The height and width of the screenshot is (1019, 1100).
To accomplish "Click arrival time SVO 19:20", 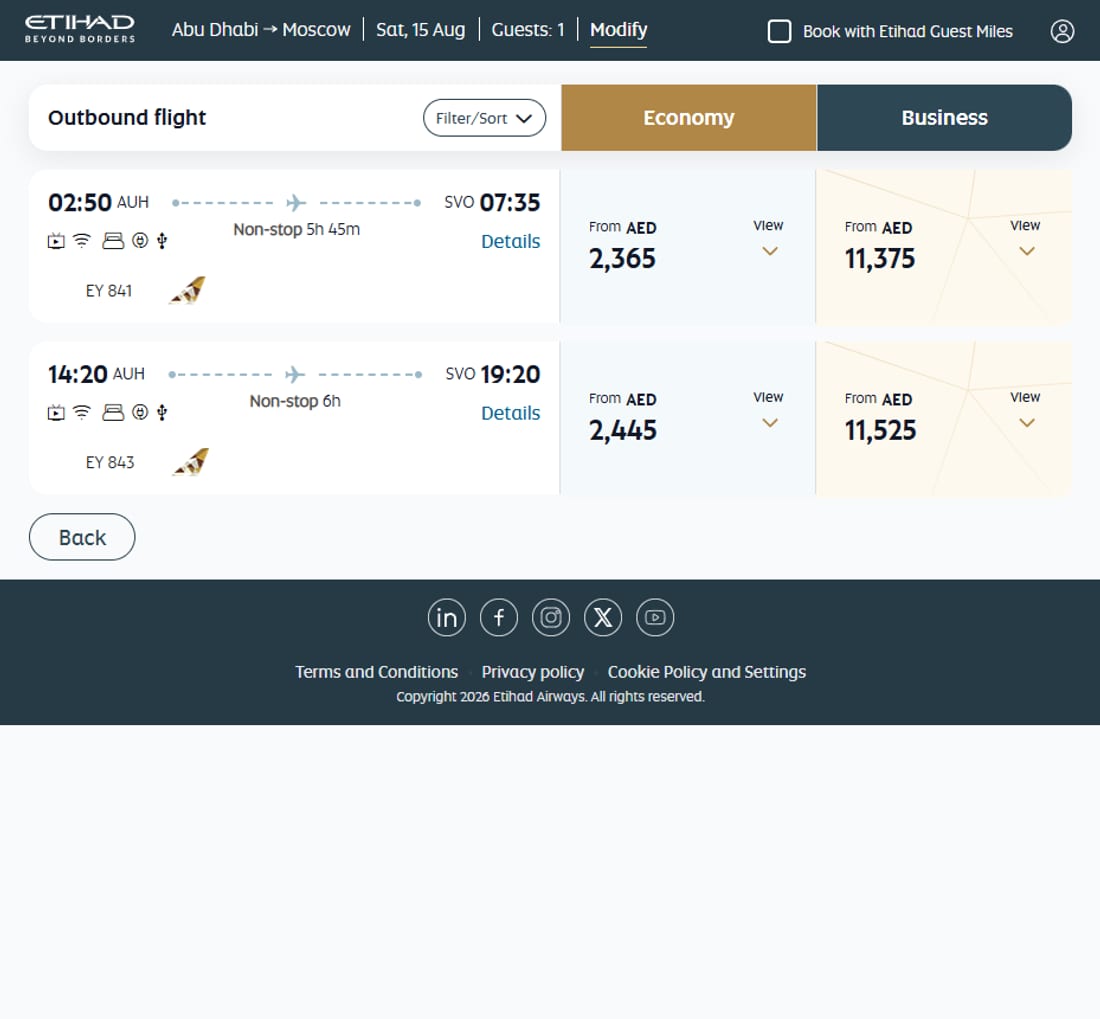I will [x=492, y=374].
